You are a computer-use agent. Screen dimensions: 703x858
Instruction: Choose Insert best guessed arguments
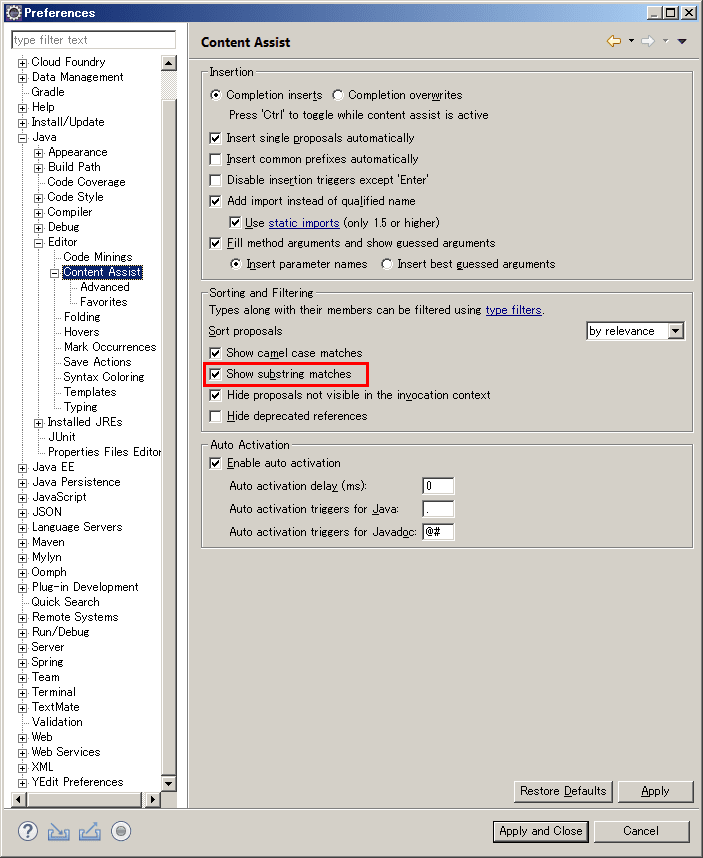tap(387, 264)
